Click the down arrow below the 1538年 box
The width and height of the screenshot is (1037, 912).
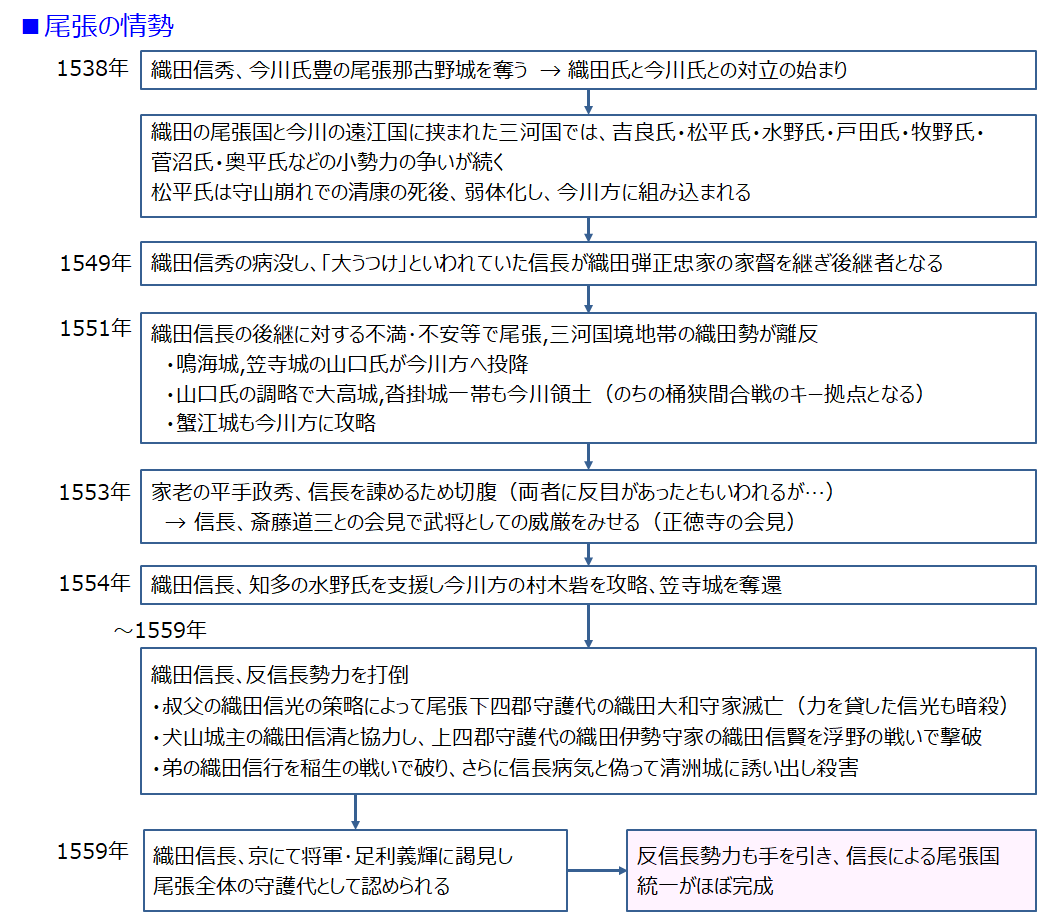tap(588, 100)
